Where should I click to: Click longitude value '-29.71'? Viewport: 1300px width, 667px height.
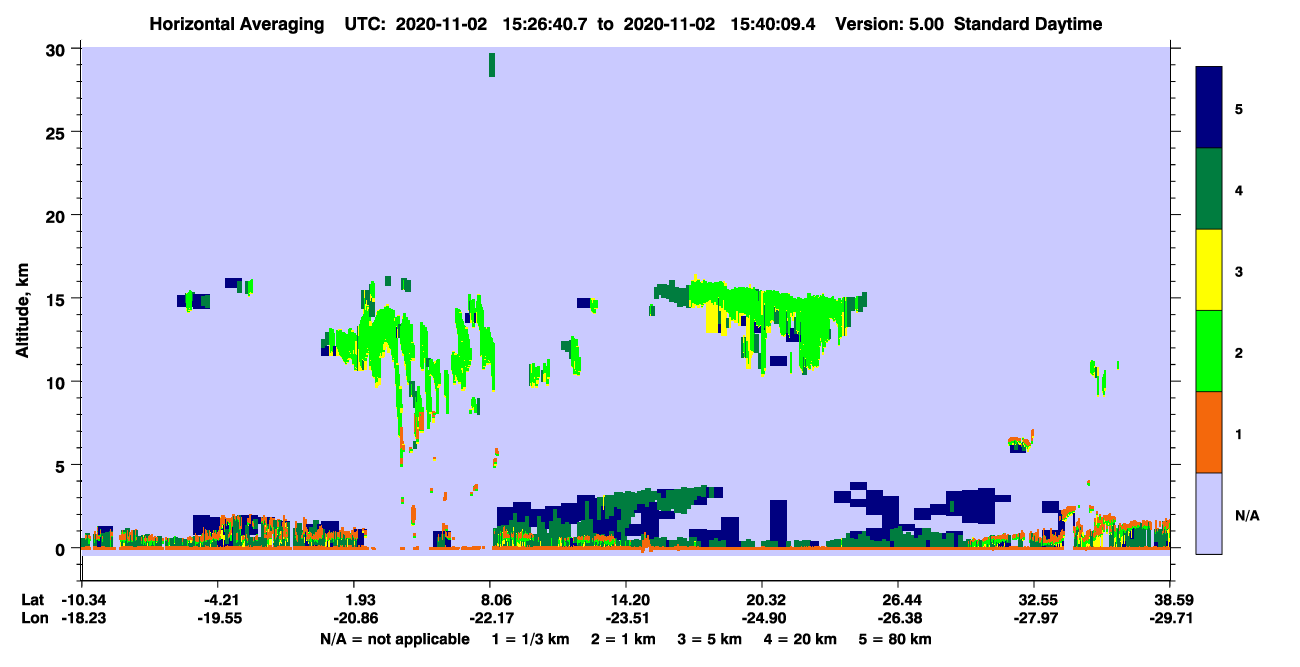point(1170,619)
